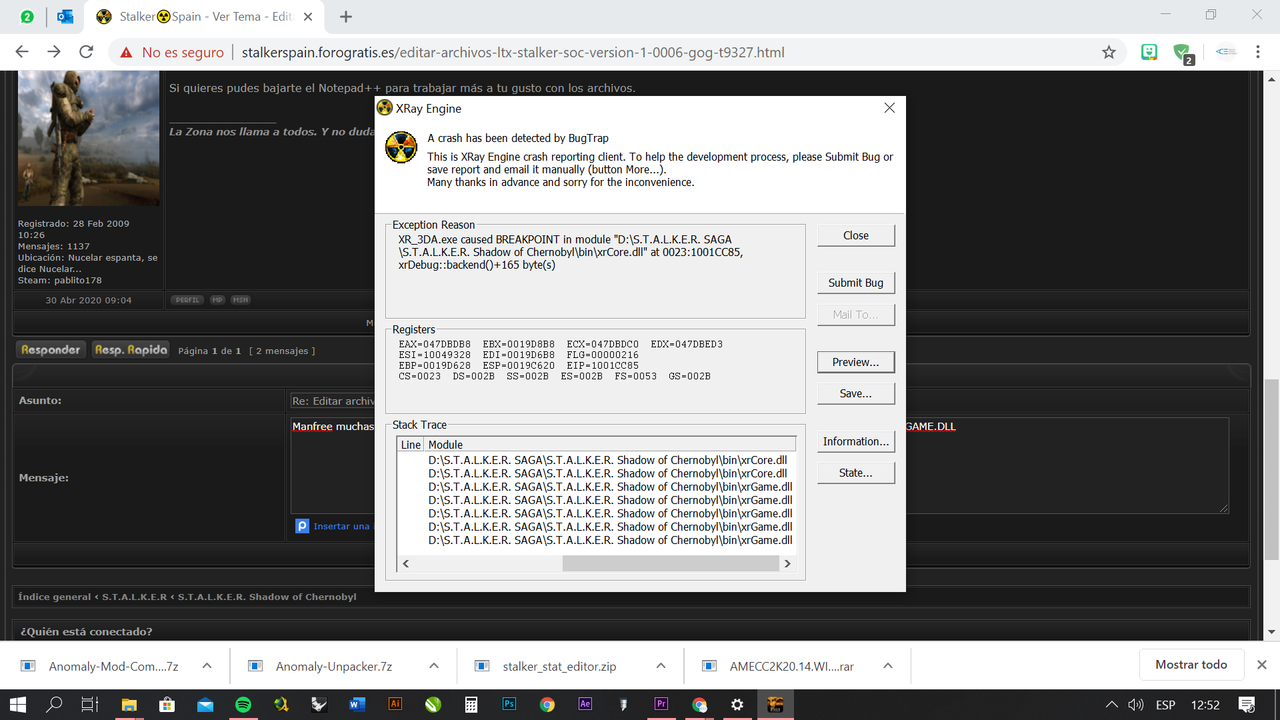
Task: Open Calculator from the taskbar
Action: pyautogui.click(x=471, y=705)
